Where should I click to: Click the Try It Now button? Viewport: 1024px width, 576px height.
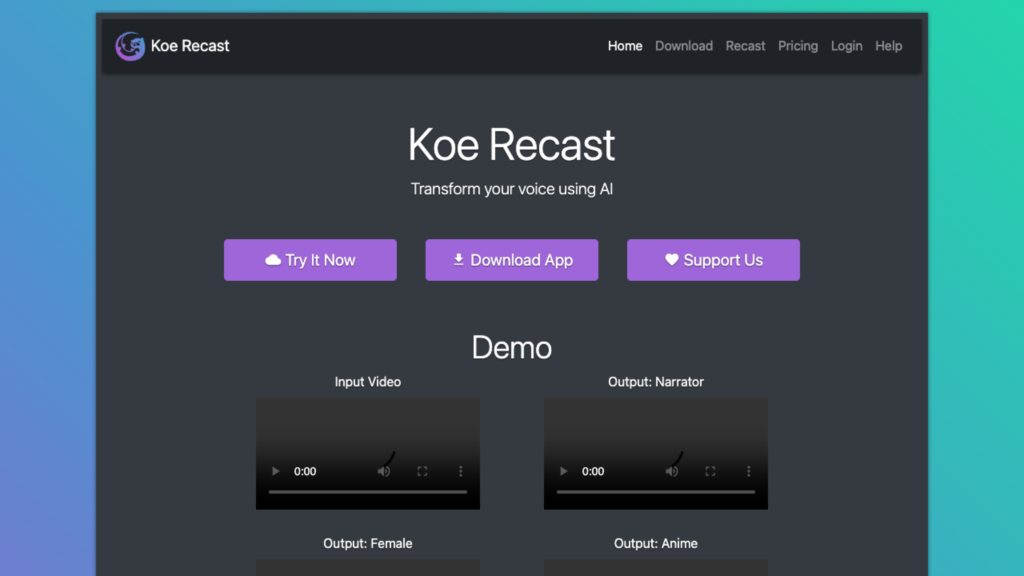point(310,260)
